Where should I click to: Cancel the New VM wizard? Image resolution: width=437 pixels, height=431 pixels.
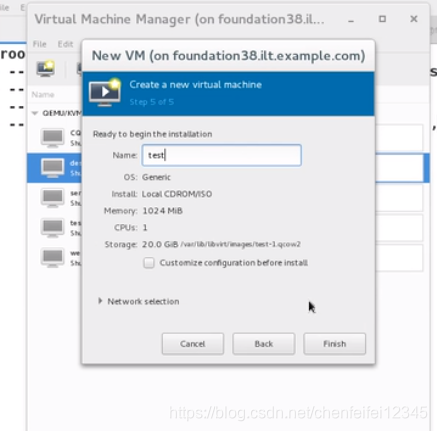click(193, 344)
